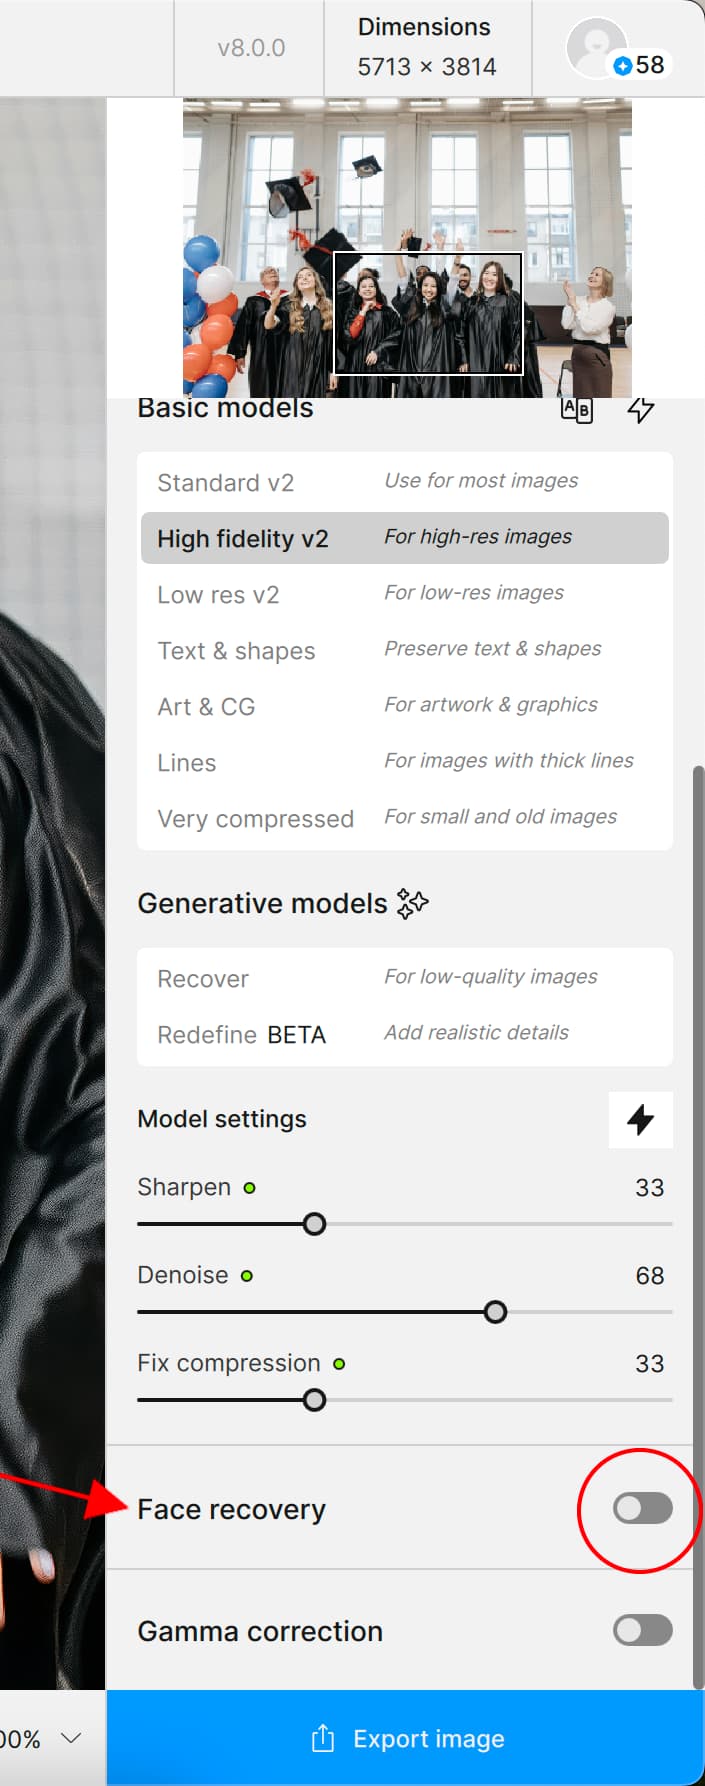705x1786 pixels.
Task: Click the graduation photo preview thumbnail
Action: click(x=407, y=248)
